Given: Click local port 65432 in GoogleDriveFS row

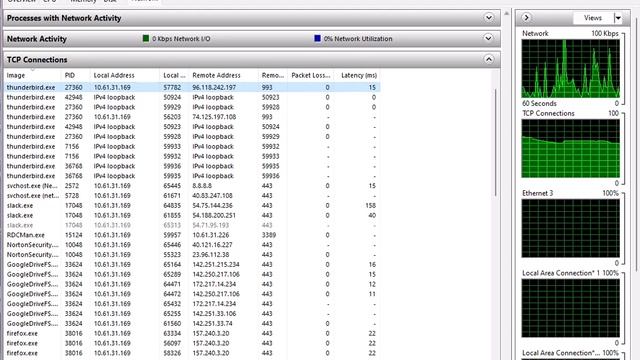Looking at the screenshot, I should pyautogui.click(x=172, y=304).
